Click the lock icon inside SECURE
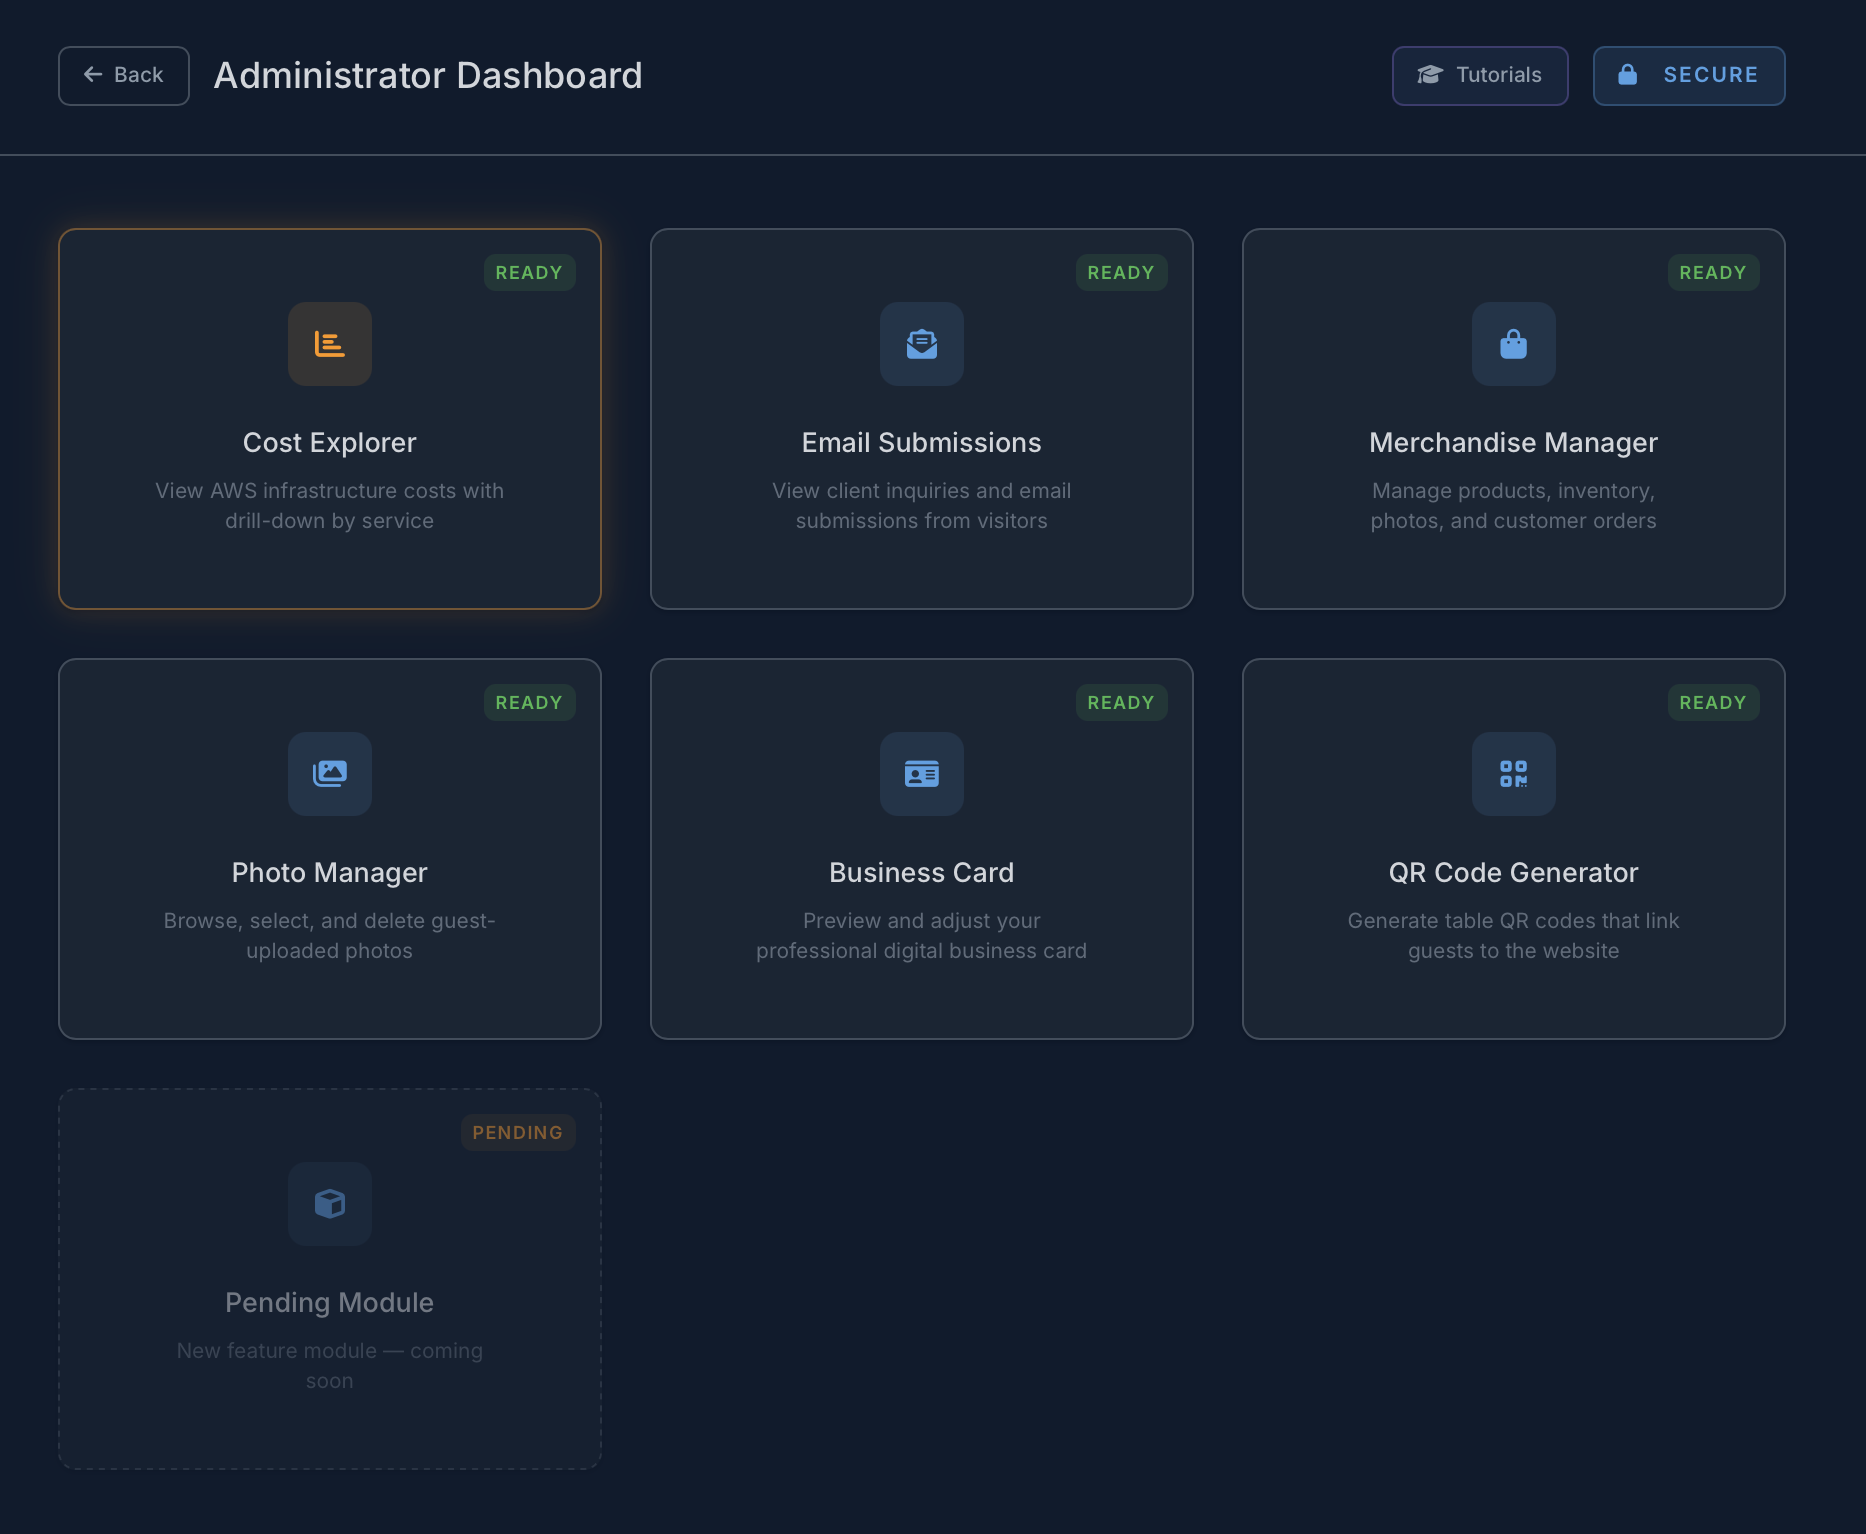The height and width of the screenshot is (1534, 1866). click(1627, 75)
